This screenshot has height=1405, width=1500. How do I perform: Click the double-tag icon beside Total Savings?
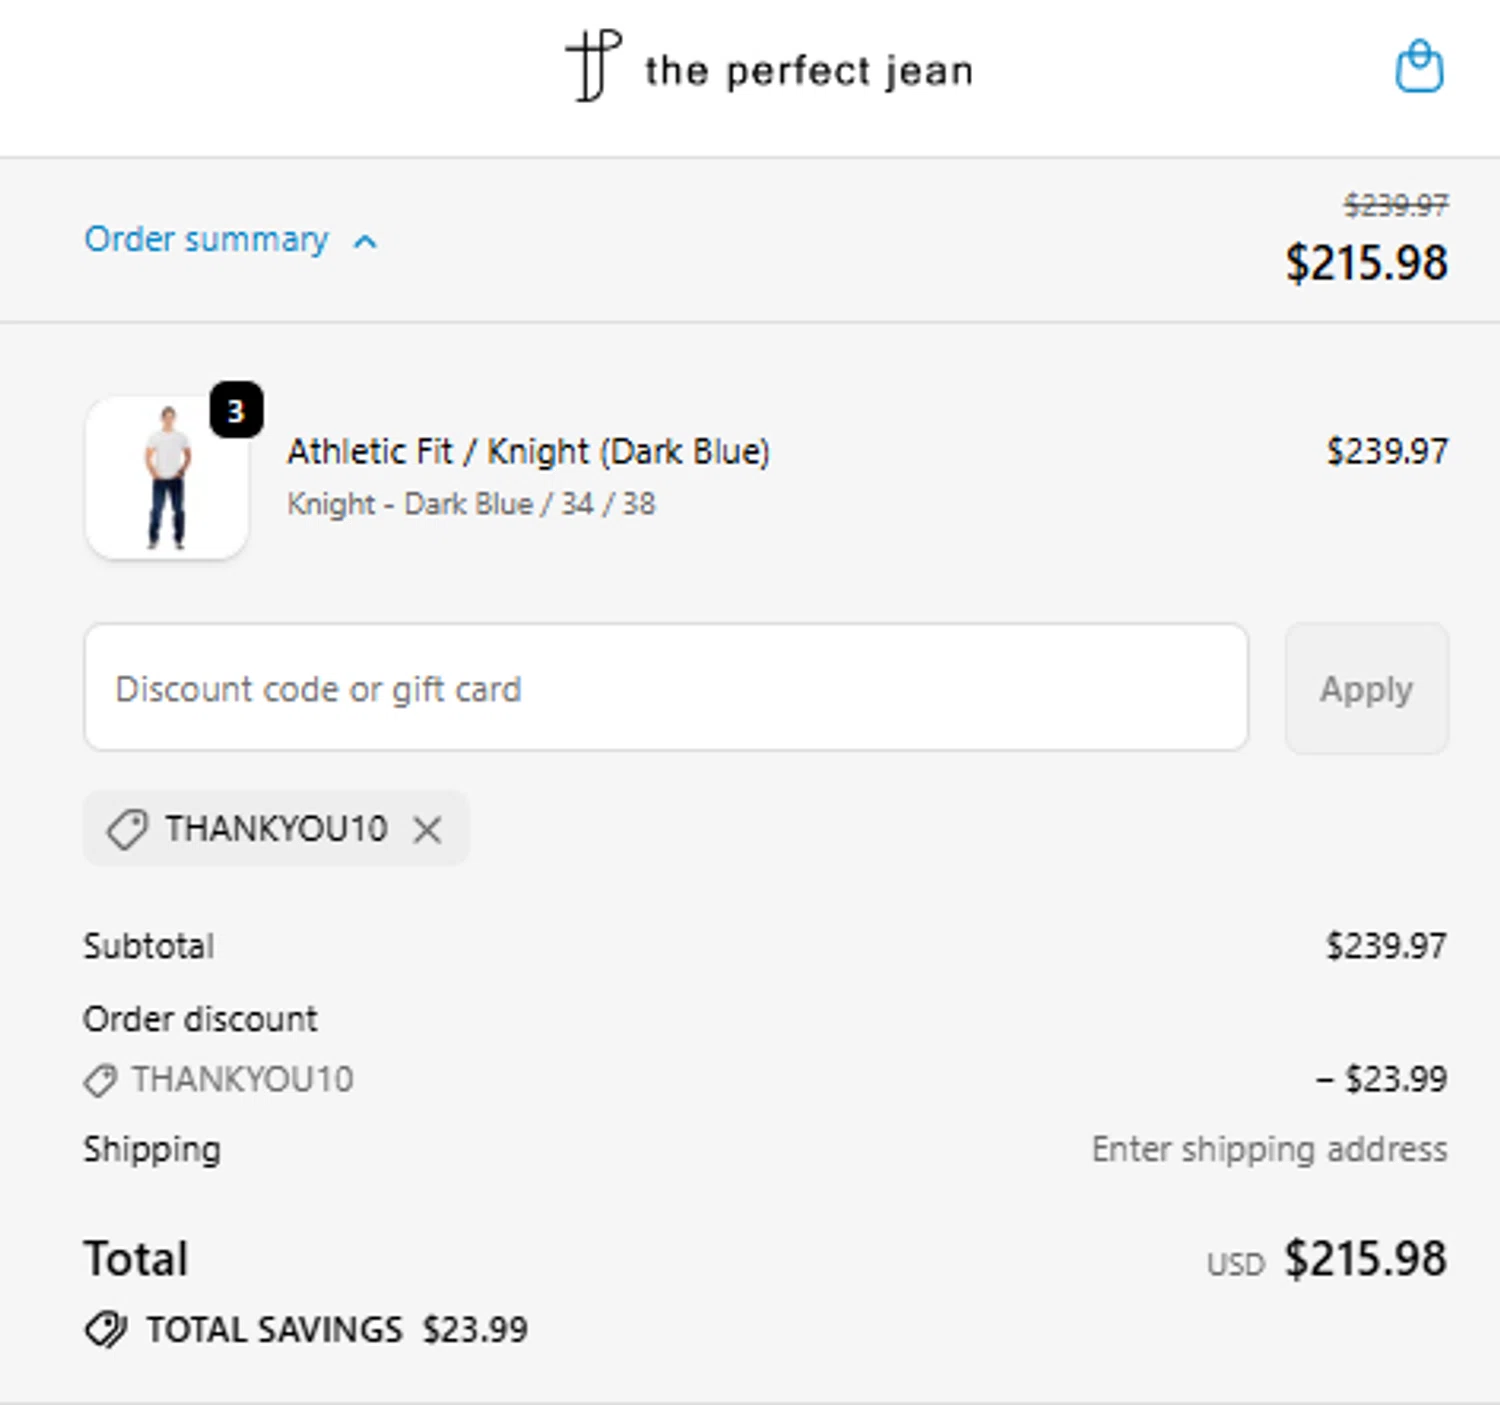[x=105, y=1330]
